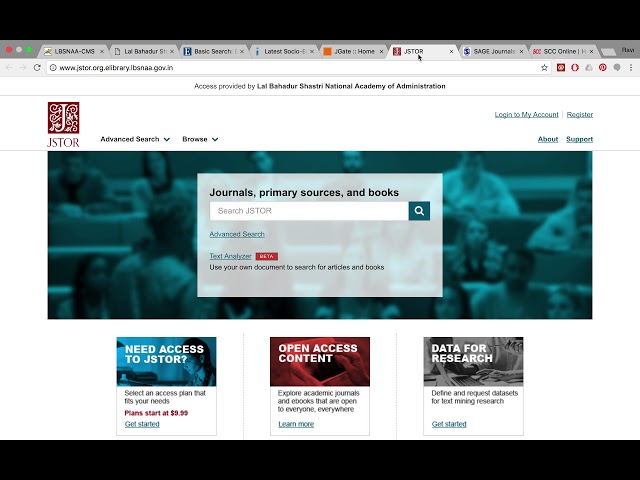The width and height of the screenshot is (640, 480).
Task: Click the Search JSTOR input field
Action: 309,211
